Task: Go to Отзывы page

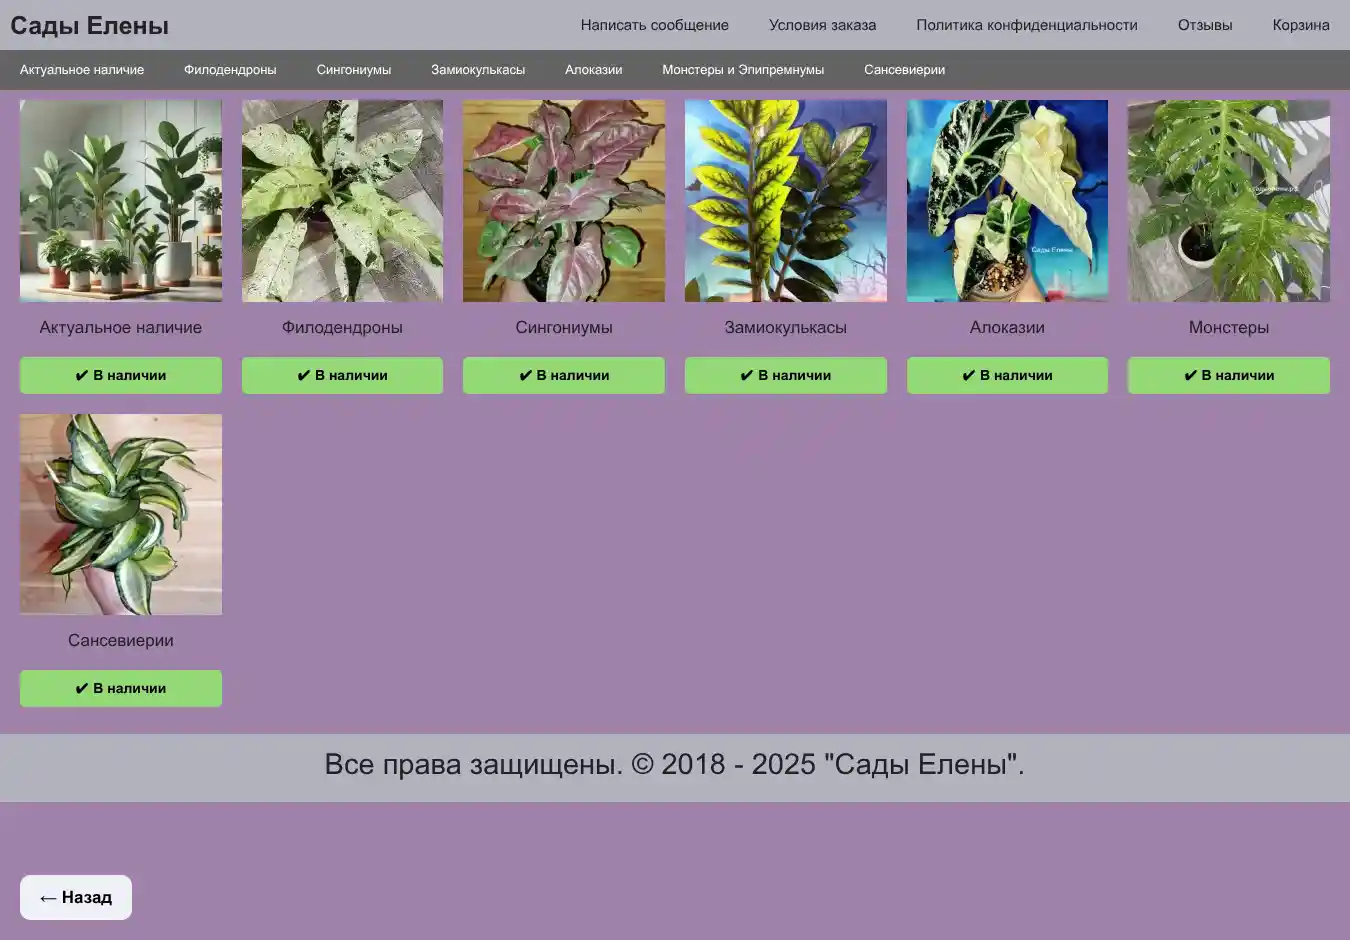Action: 1204,25
